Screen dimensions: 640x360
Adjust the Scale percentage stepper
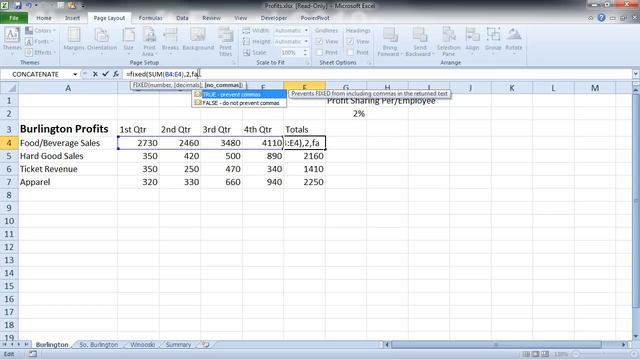click(305, 52)
